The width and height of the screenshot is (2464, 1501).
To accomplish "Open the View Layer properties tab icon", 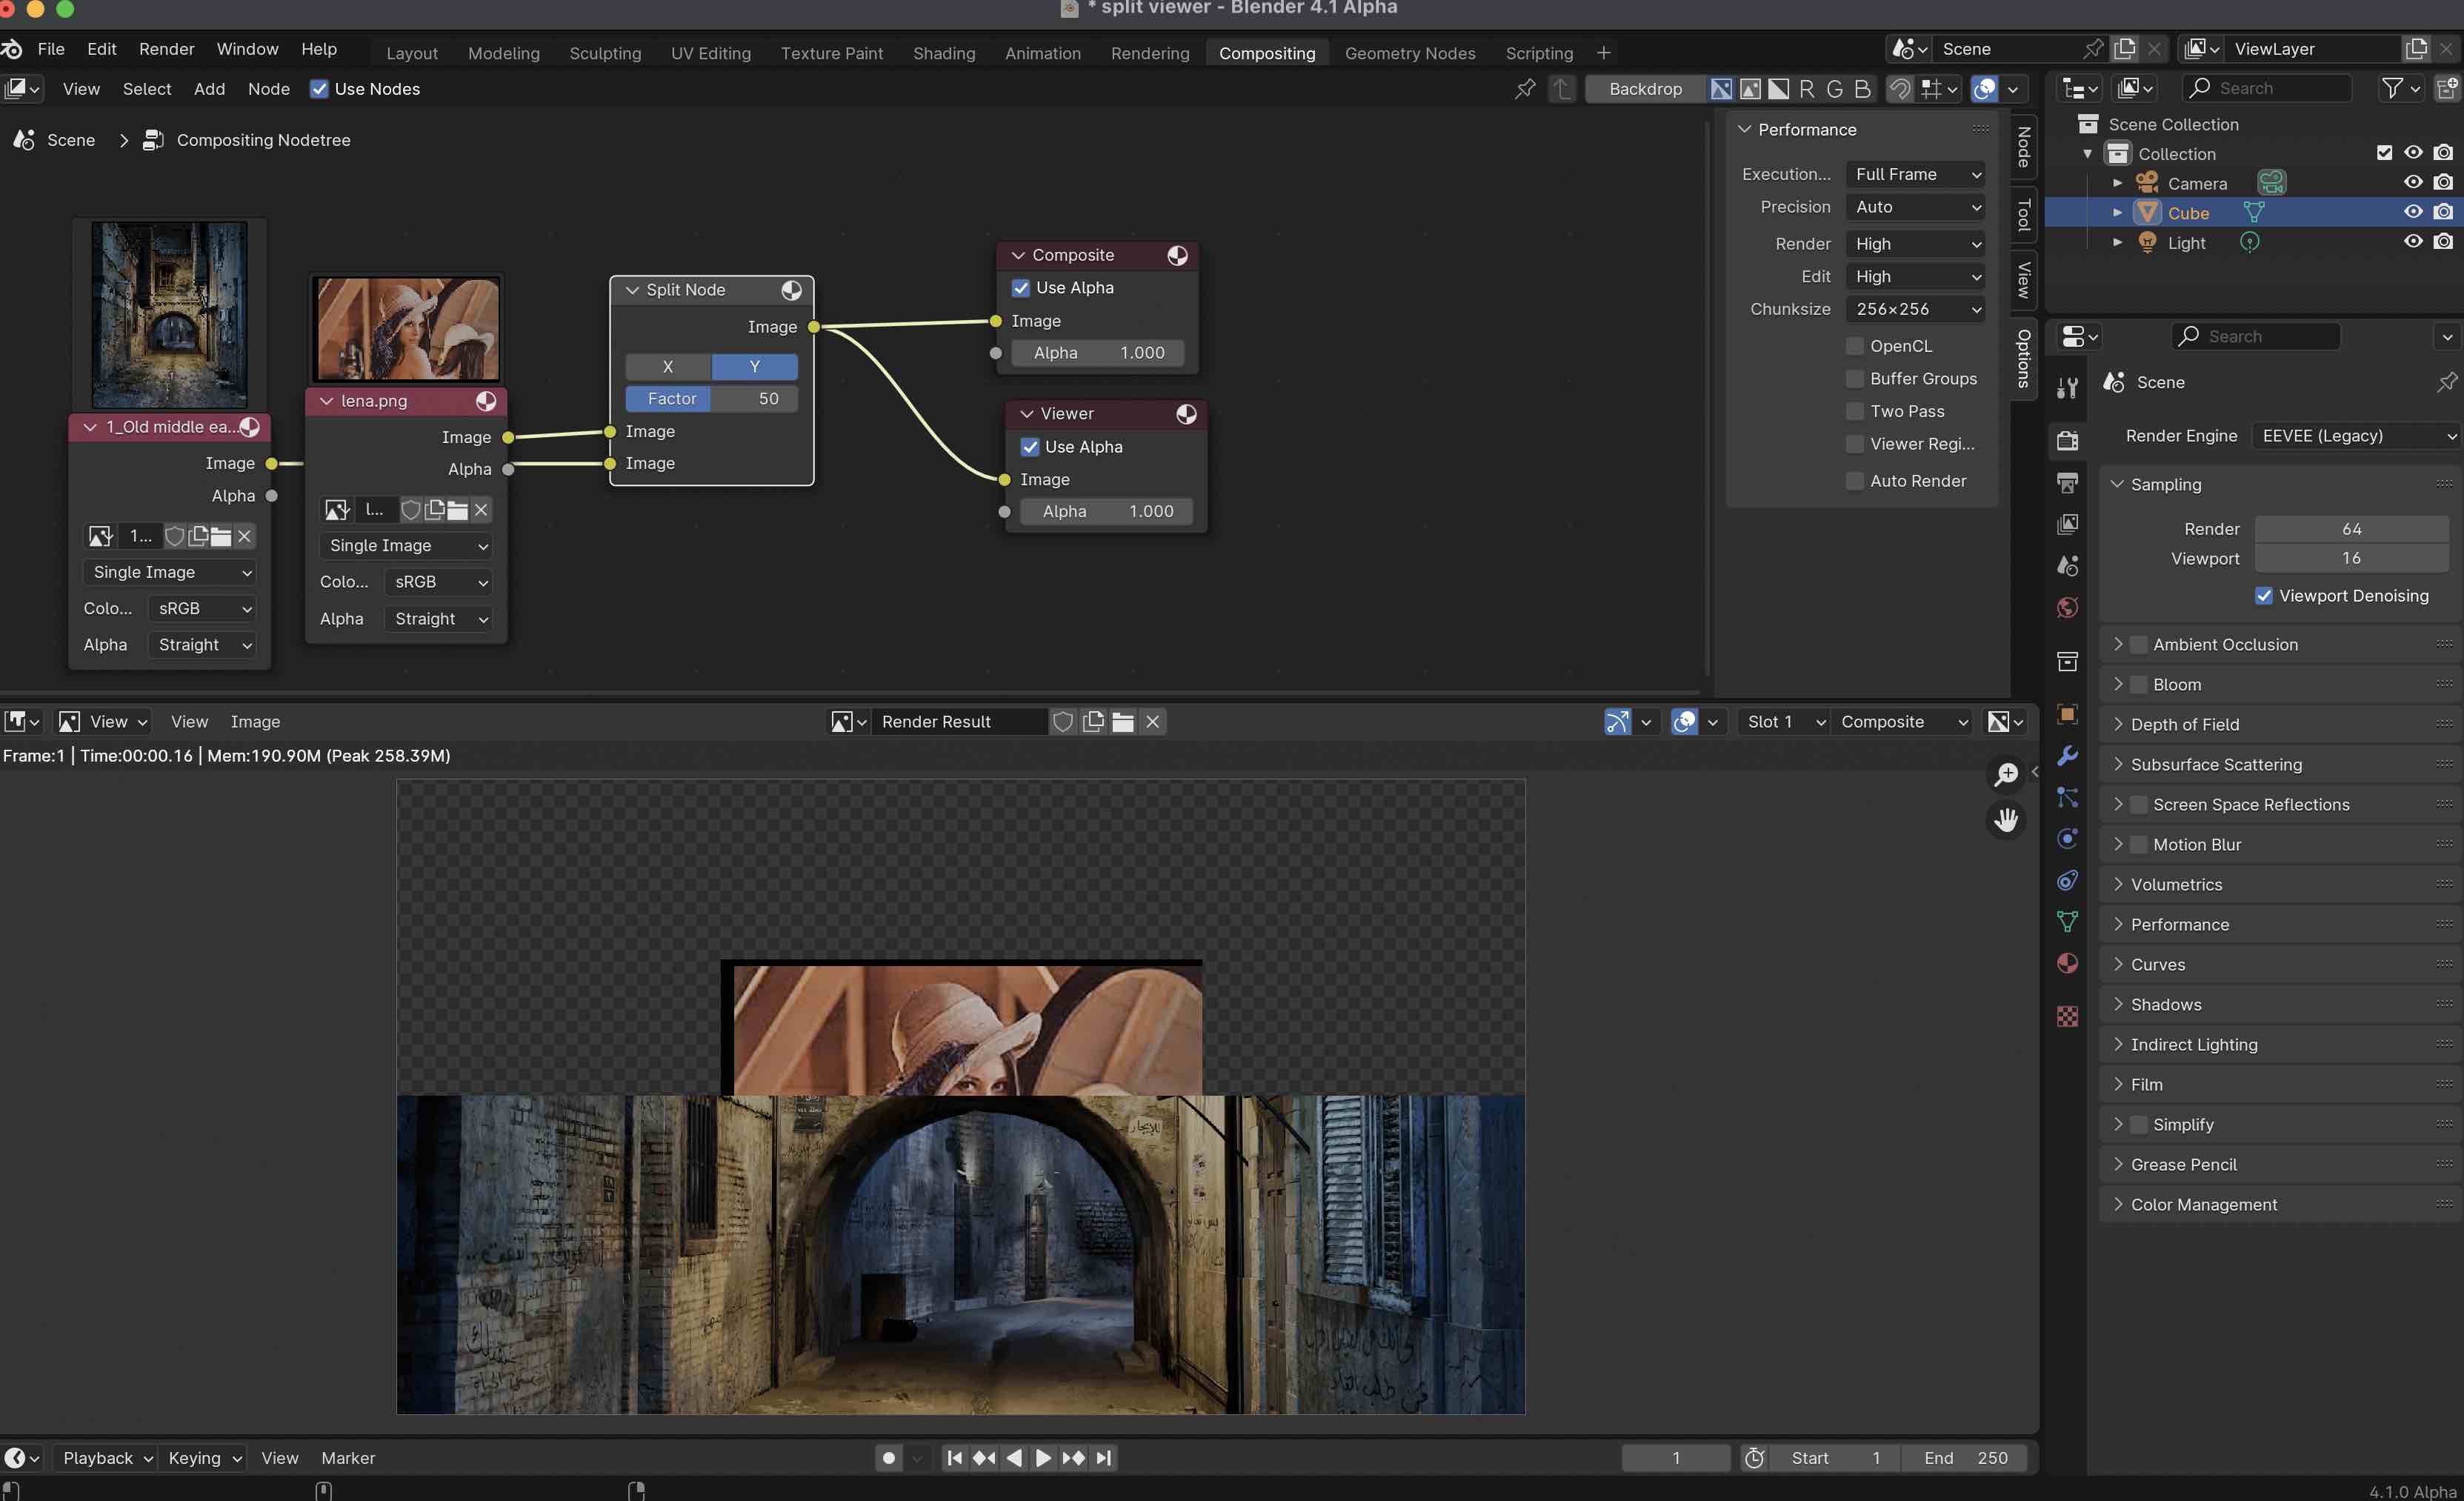I will click(2067, 524).
